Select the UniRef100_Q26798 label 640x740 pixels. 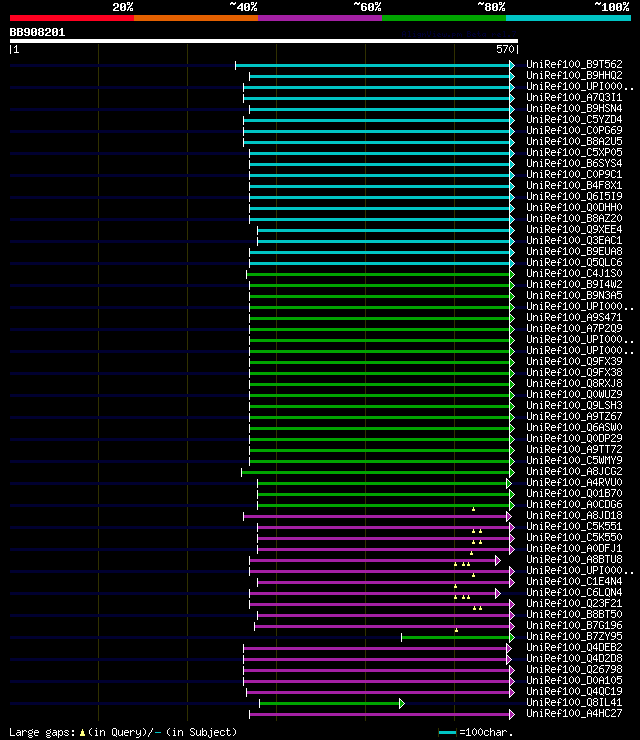pyautogui.click(x=574, y=669)
